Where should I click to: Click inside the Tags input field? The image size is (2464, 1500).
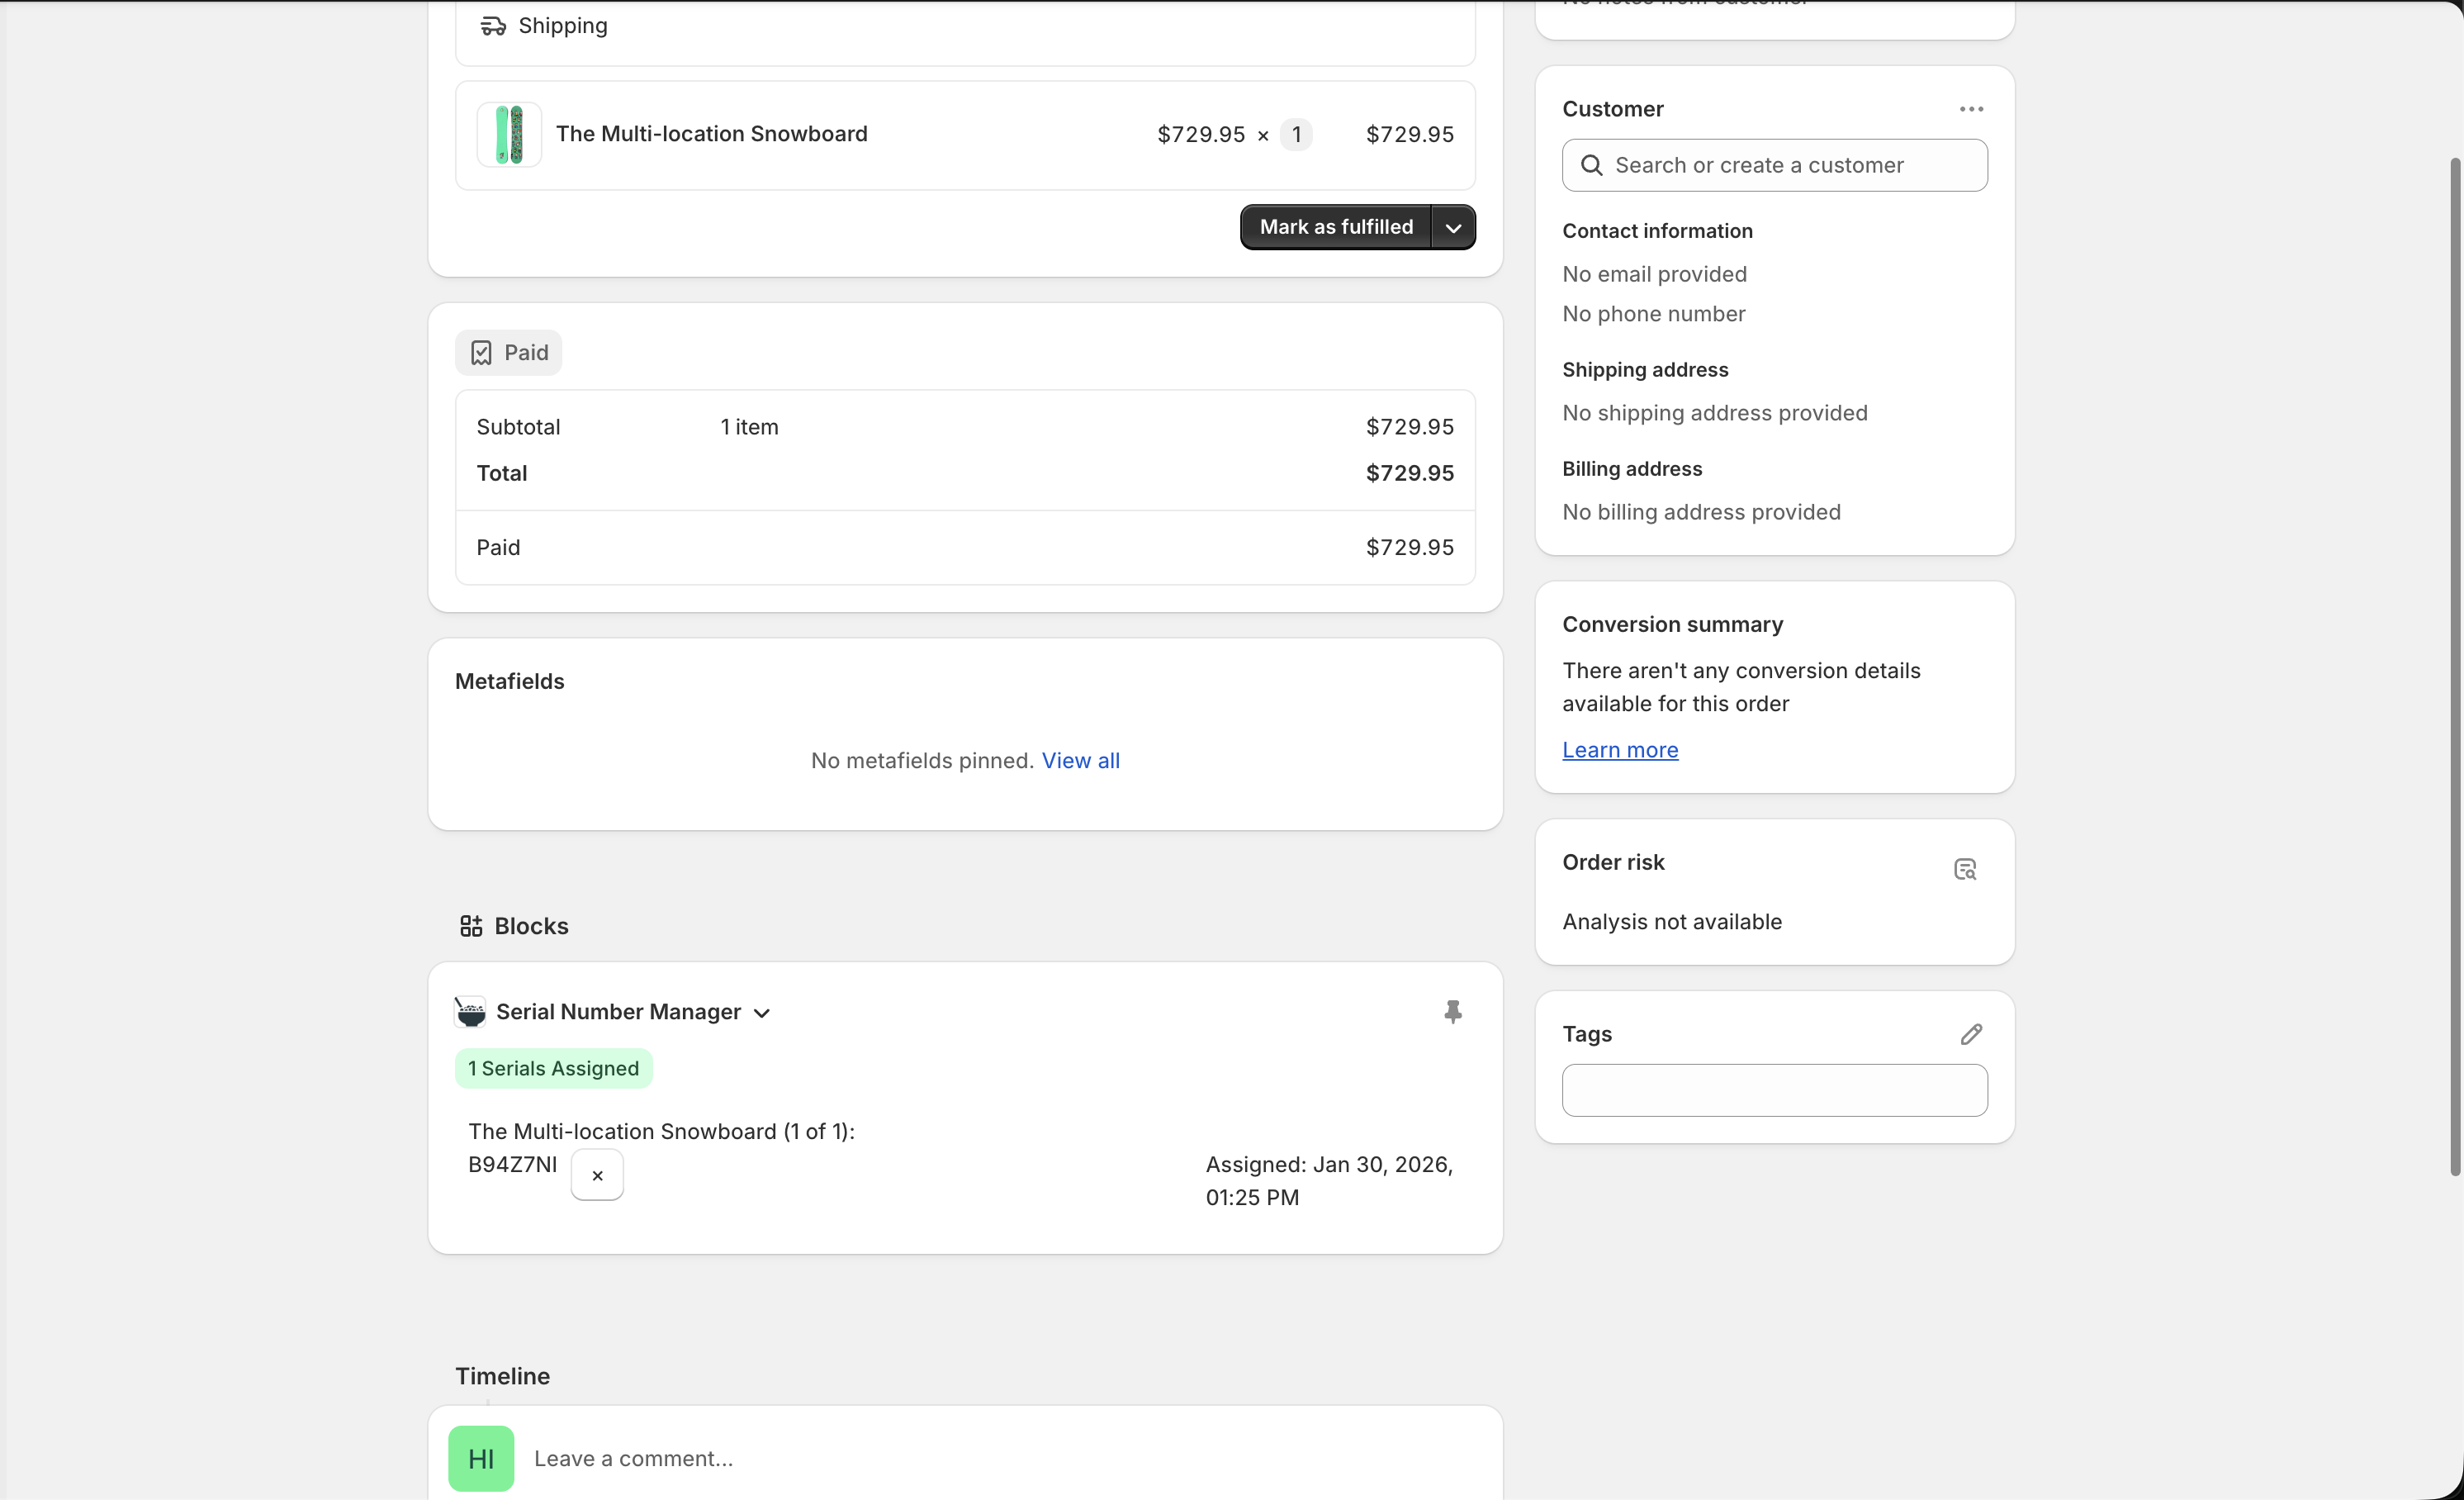(x=1774, y=1091)
